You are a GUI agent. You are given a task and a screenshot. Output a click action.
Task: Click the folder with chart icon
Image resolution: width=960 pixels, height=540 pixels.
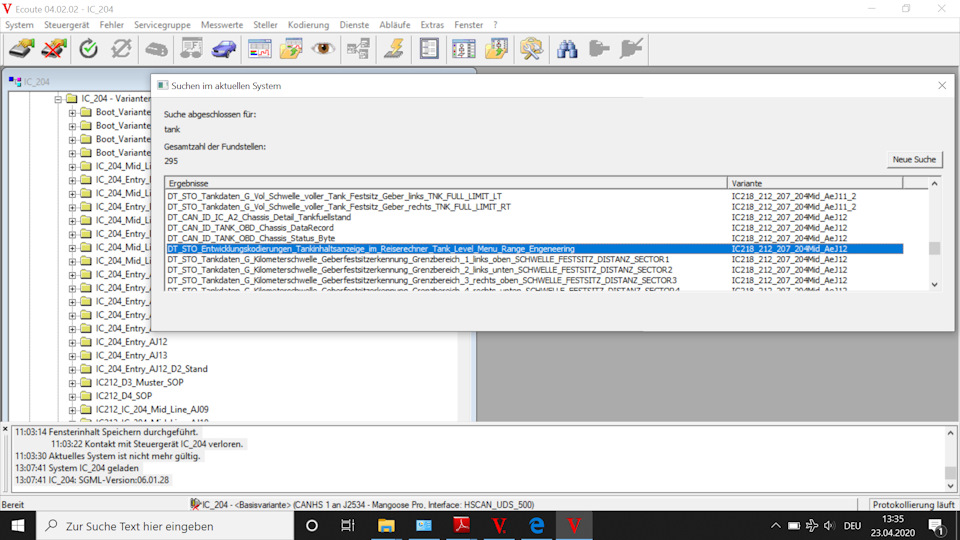291,48
